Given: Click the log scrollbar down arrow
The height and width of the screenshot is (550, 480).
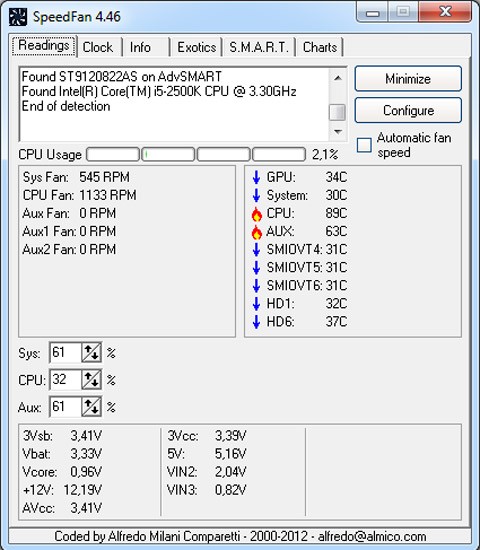Looking at the screenshot, I should click(338, 132).
